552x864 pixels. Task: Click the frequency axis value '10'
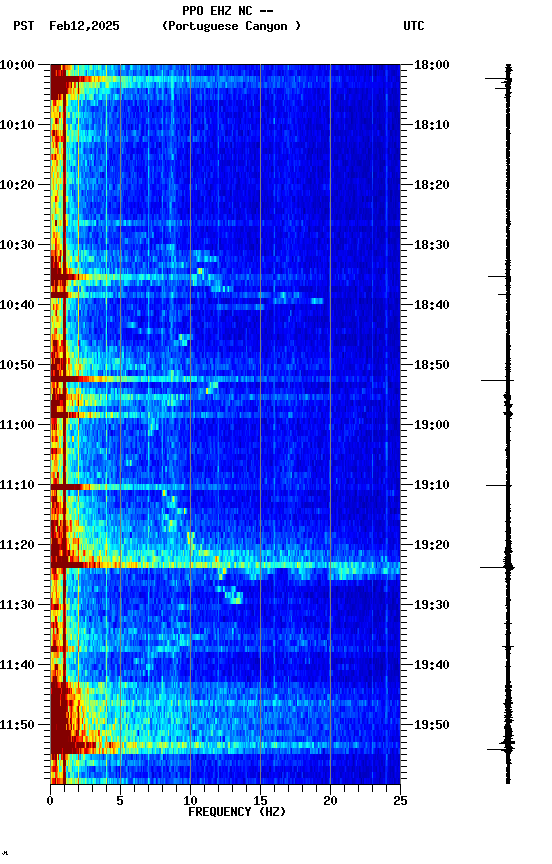click(190, 801)
